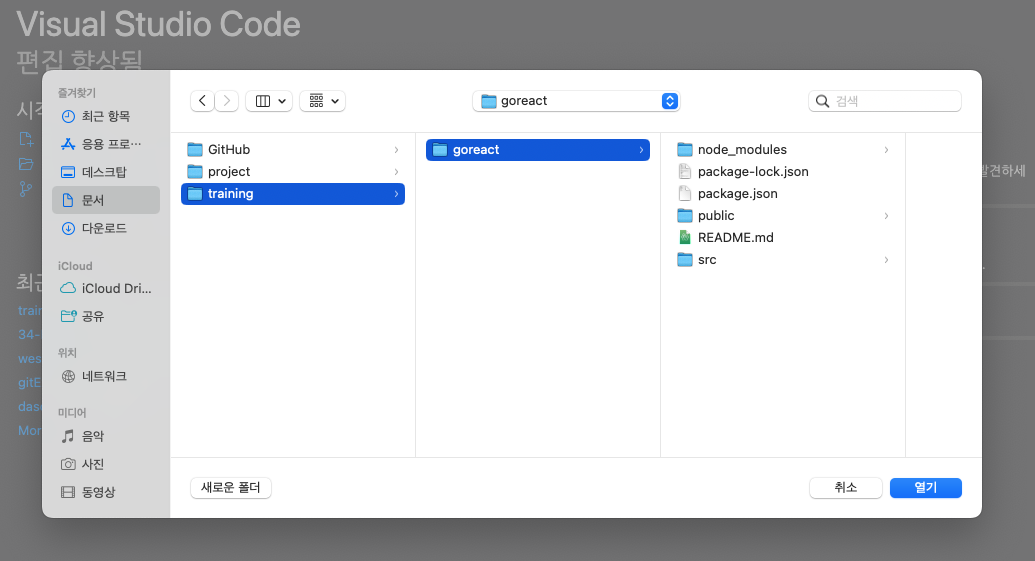Image resolution: width=1035 pixels, height=561 pixels.
Task: Click the 취소 button
Action: click(846, 488)
